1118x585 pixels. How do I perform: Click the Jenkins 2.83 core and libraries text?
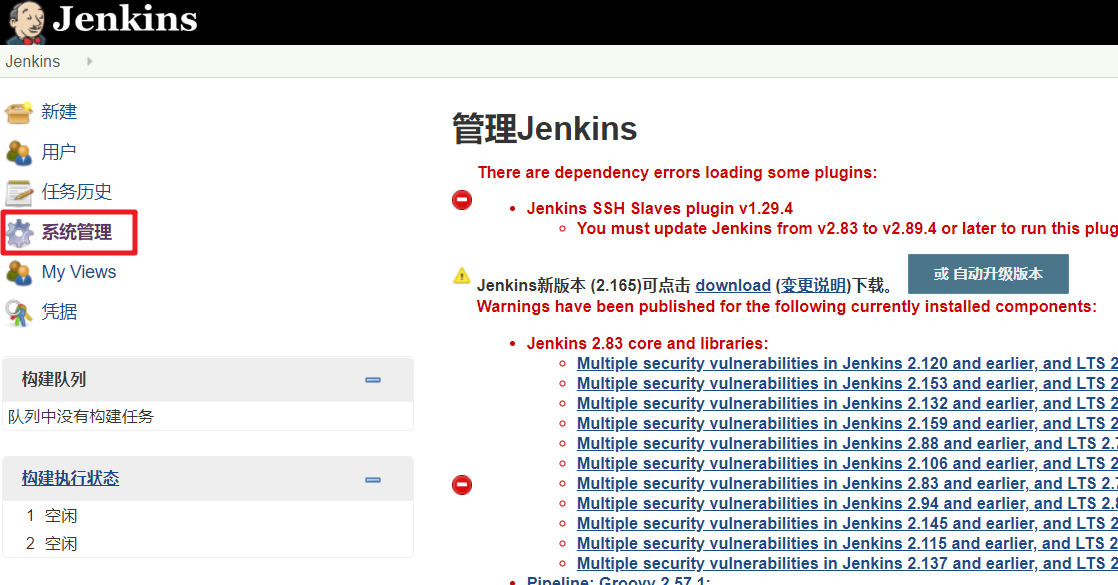(647, 343)
